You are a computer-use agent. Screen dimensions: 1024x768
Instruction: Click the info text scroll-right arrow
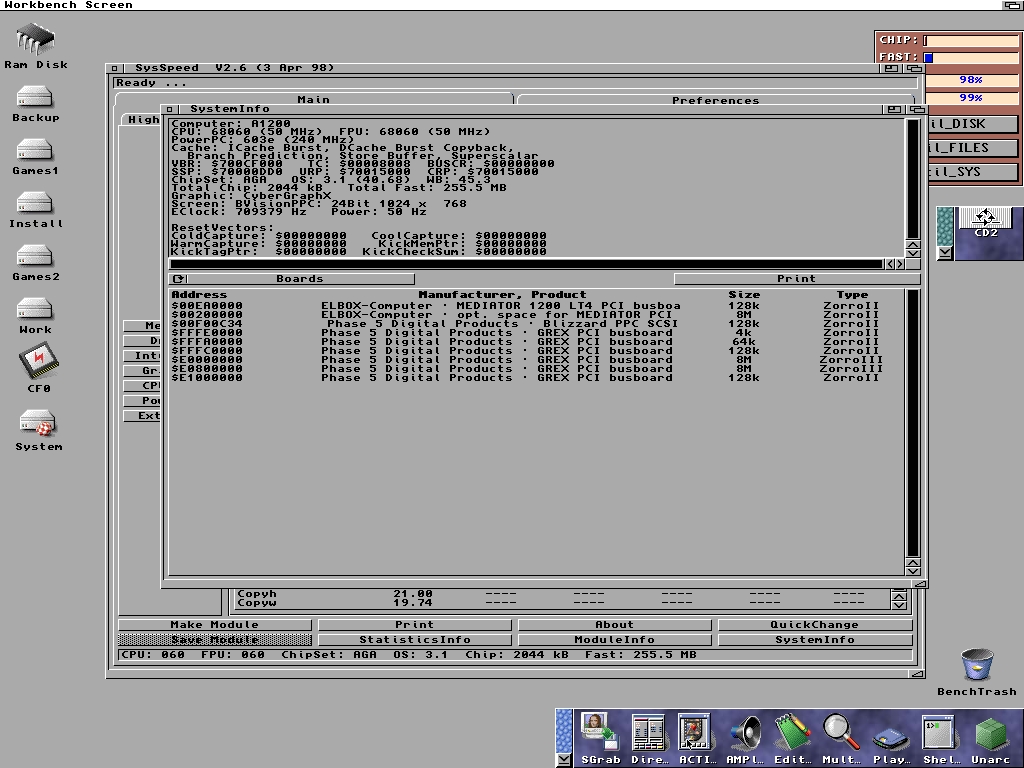[900, 264]
